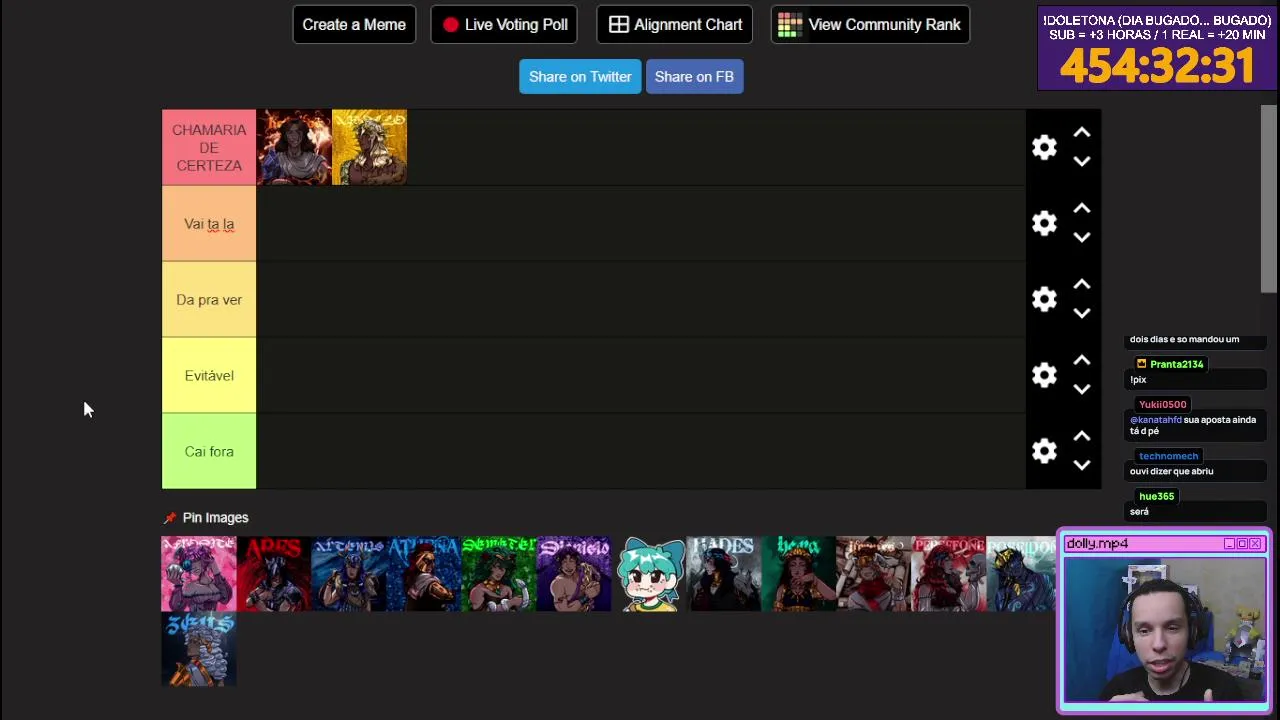Move Vai ta la tier down
The height and width of the screenshot is (720, 1280).
(1081, 237)
